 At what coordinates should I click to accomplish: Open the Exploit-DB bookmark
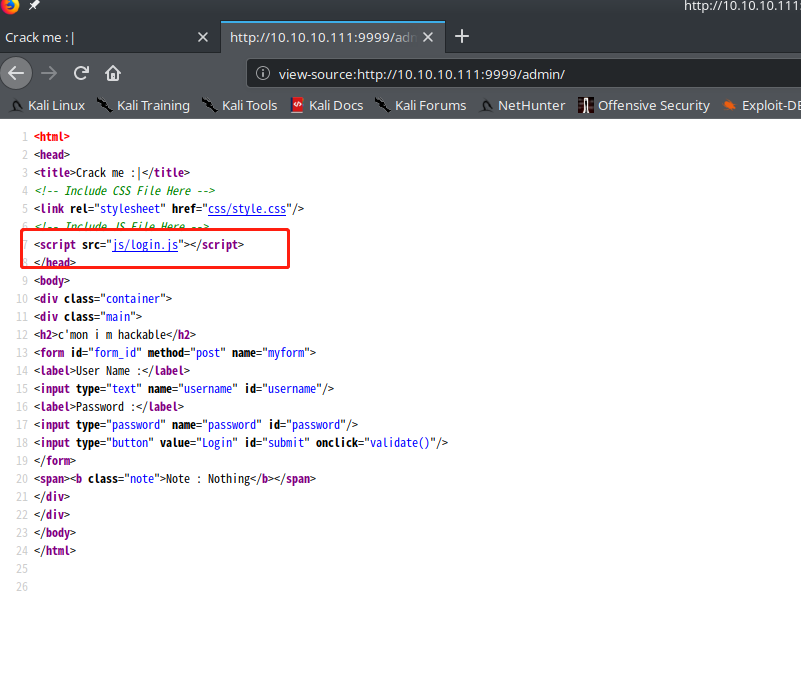click(762, 106)
